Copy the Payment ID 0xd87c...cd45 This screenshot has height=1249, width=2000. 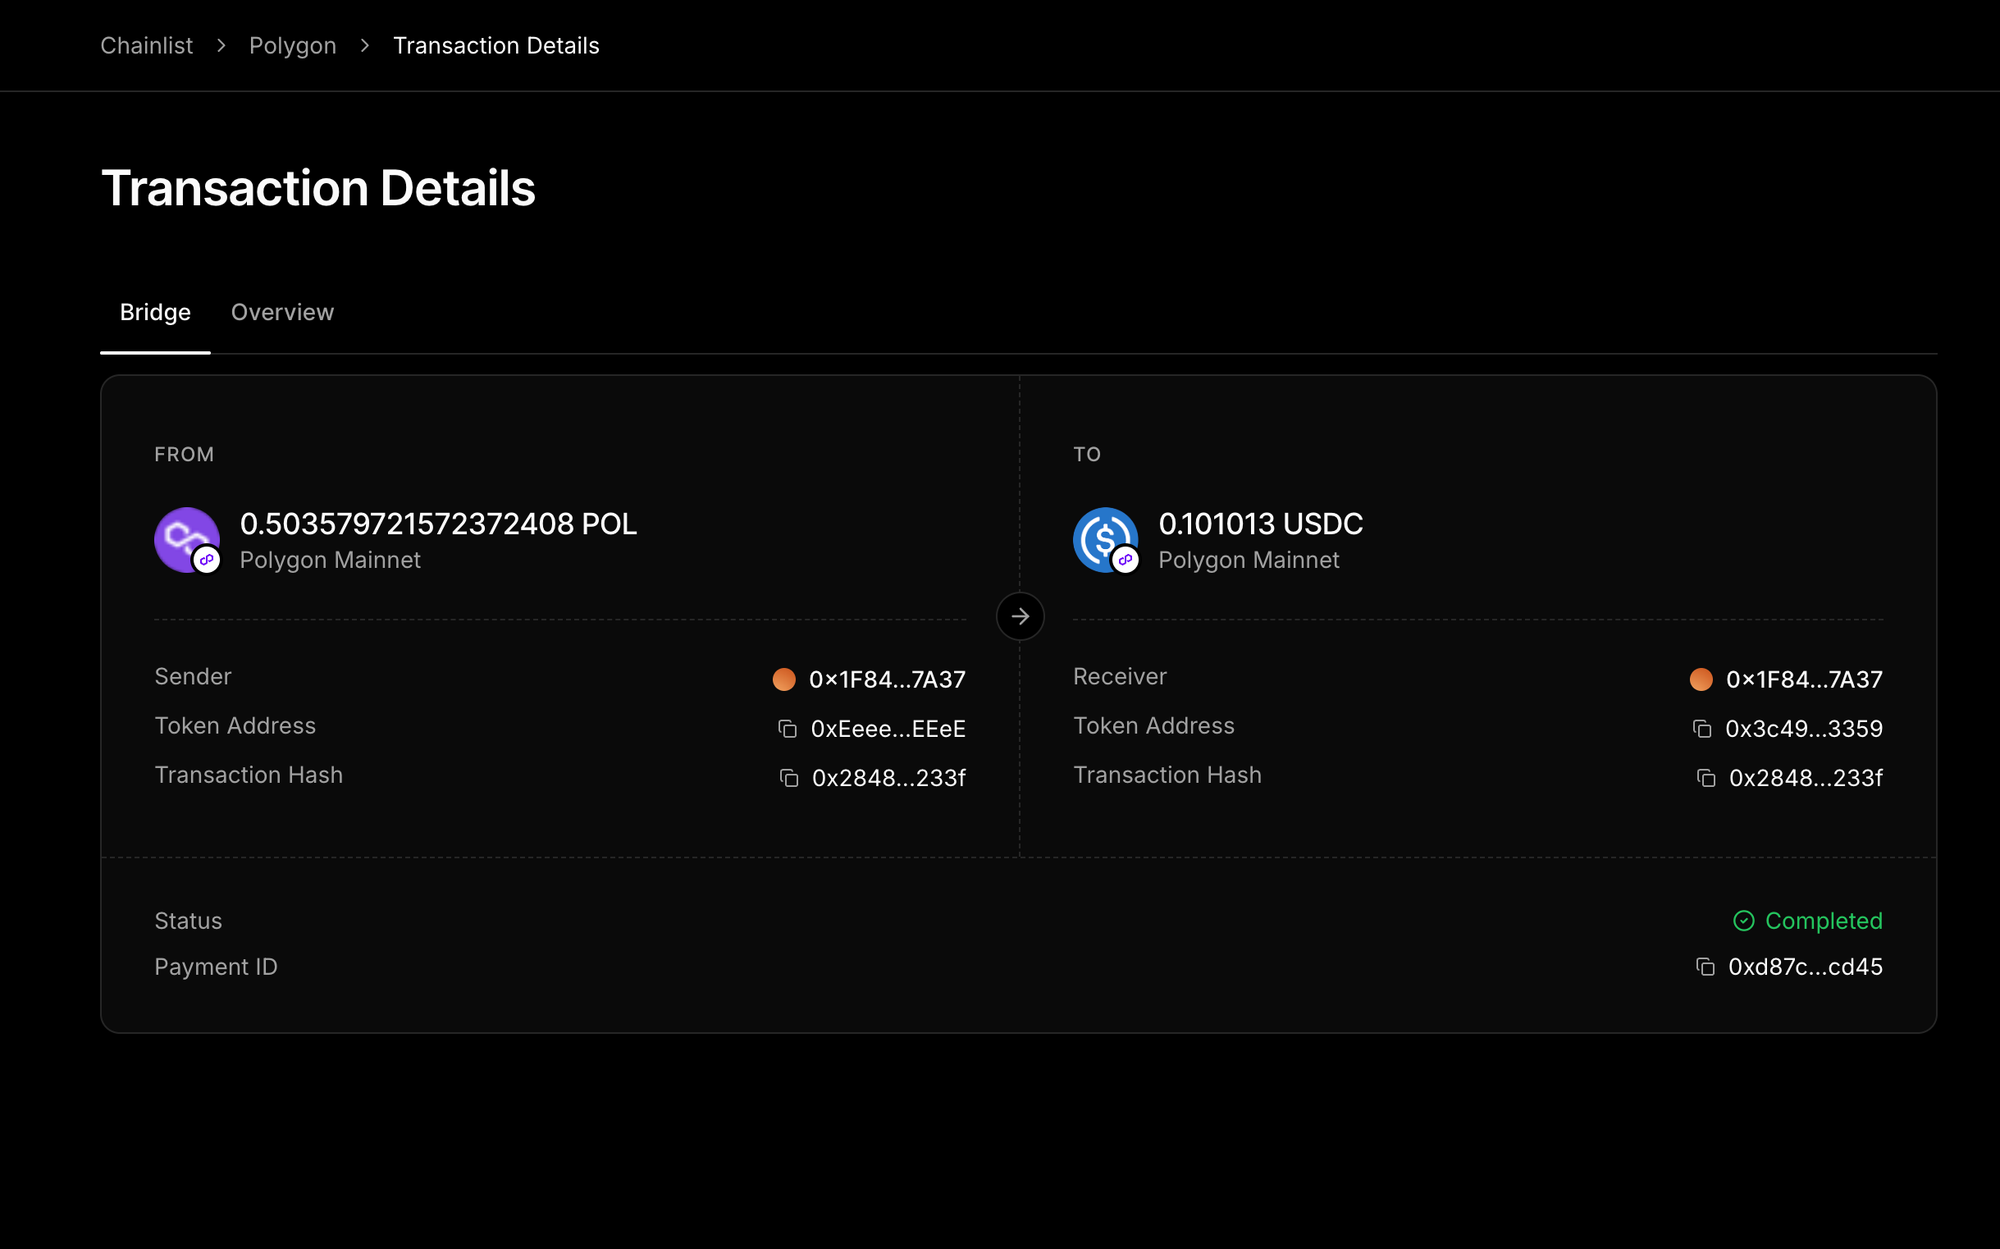[1705, 967]
